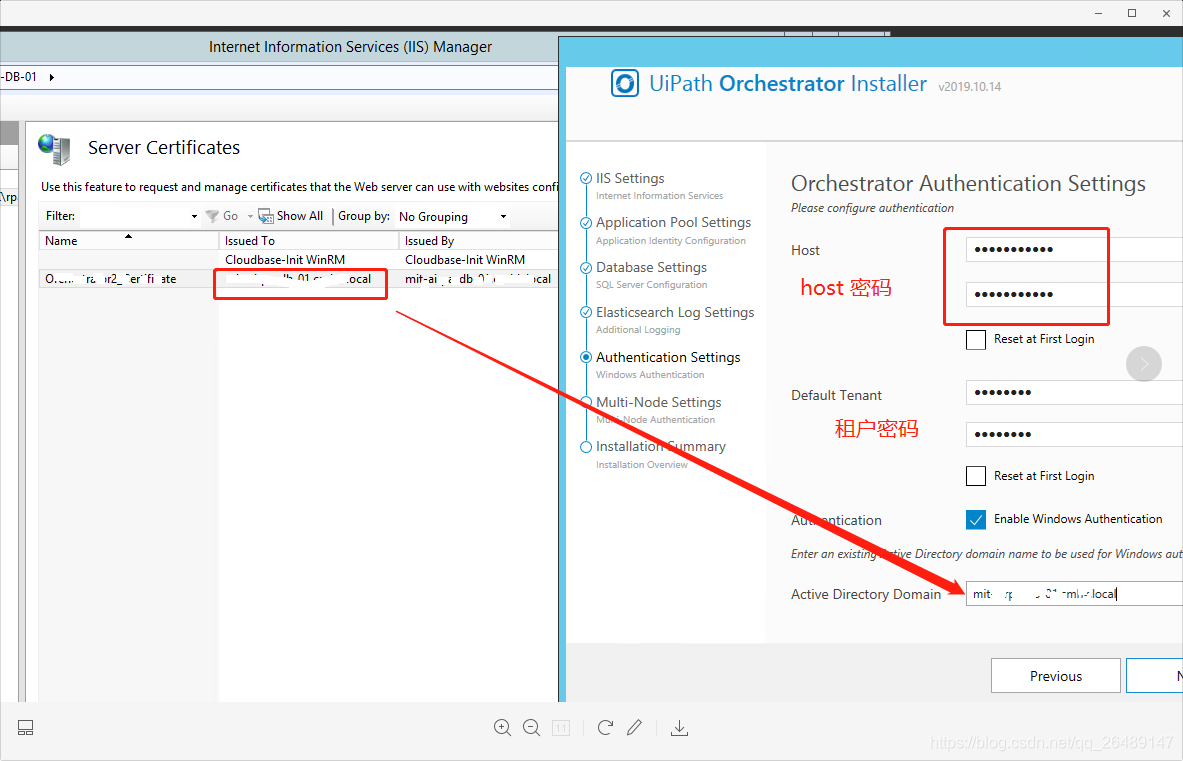Screen dimensions: 1183x761
Task: Click the Previous button
Action: pos(1055,676)
